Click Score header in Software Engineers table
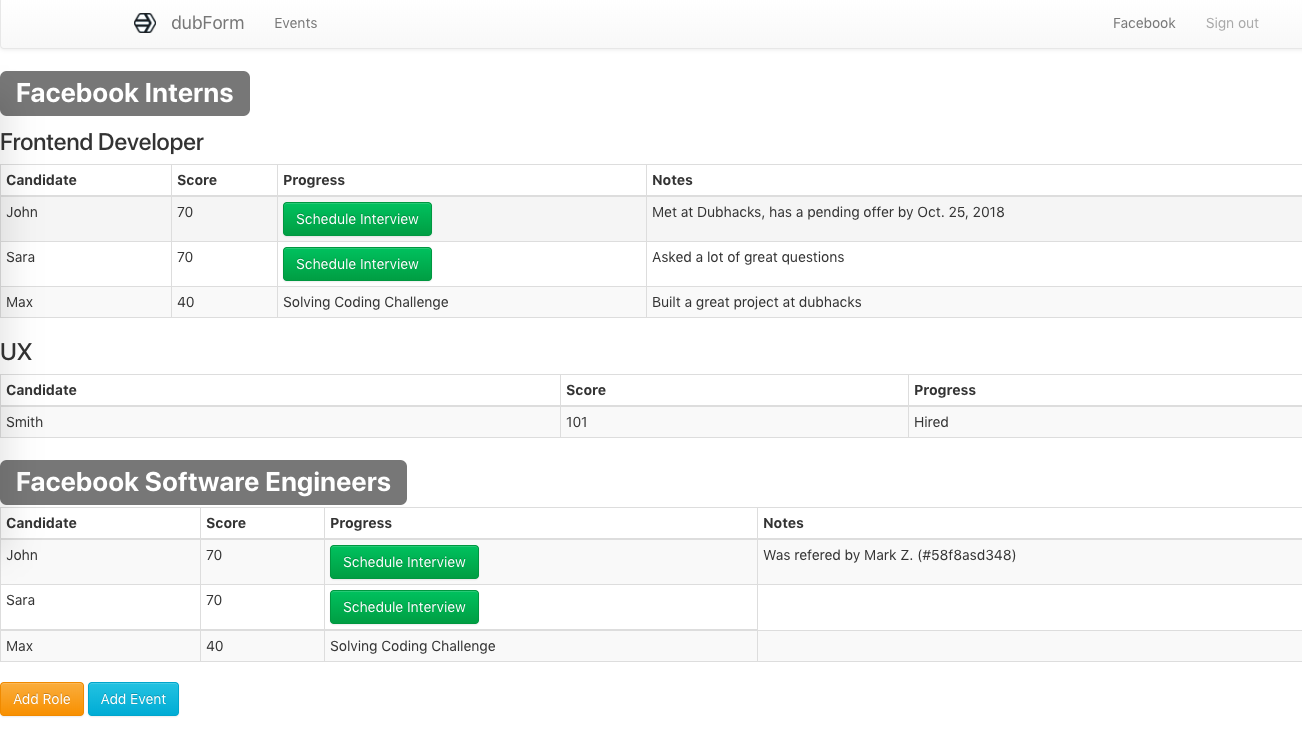This screenshot has height=733, width=1302. pos(226,523)
